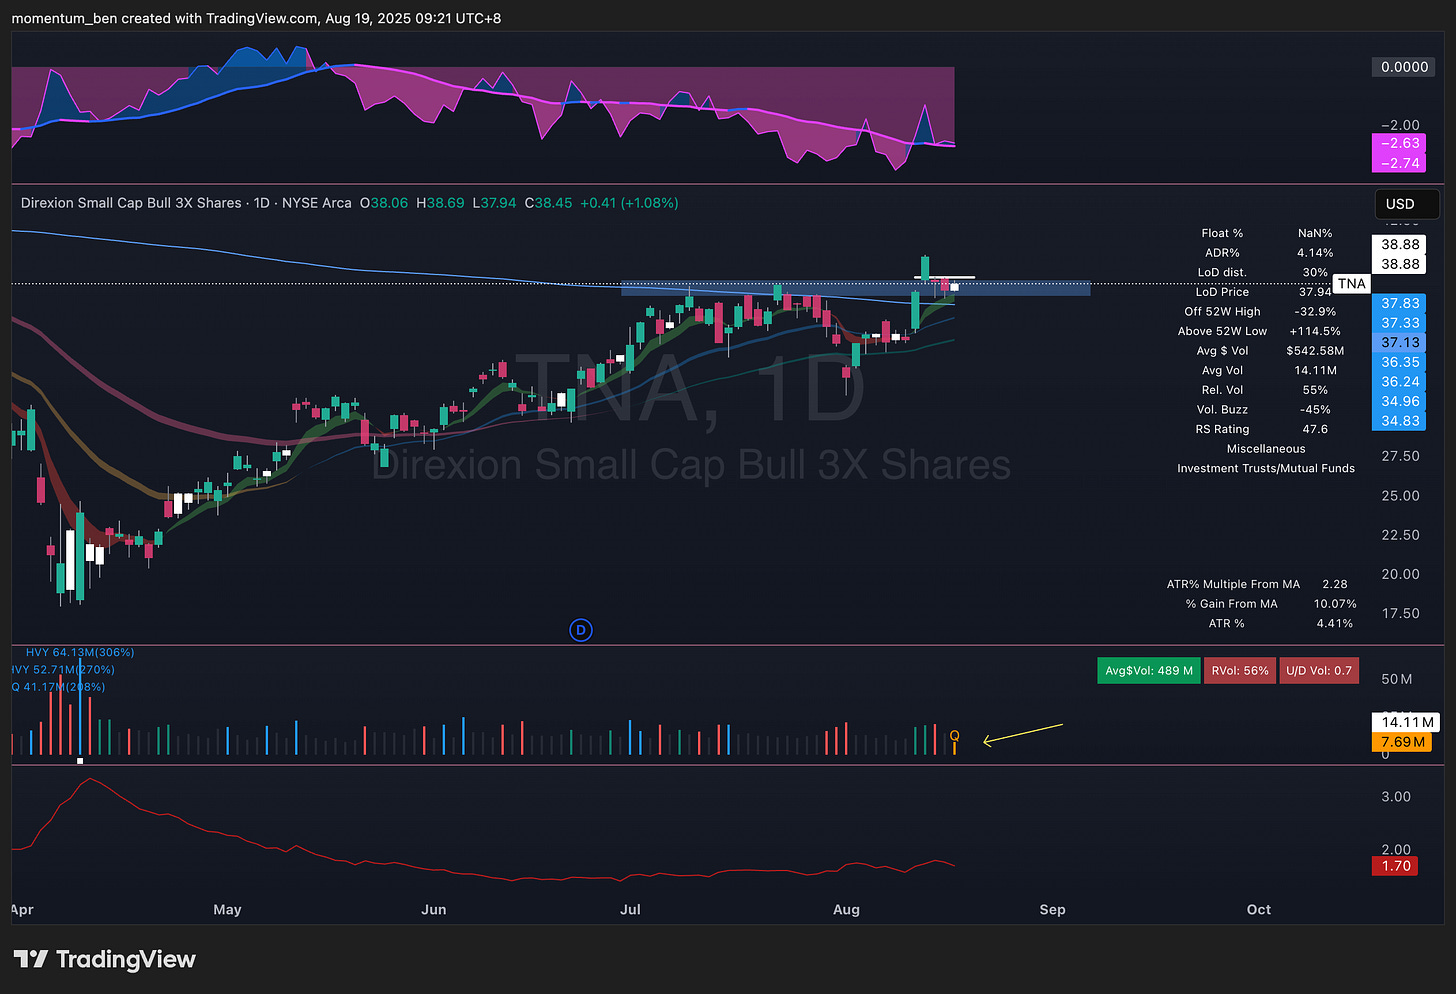1456x994 pixels.
Task: Click the LoD Price 37.94 value
Action: click(1315, 292)
